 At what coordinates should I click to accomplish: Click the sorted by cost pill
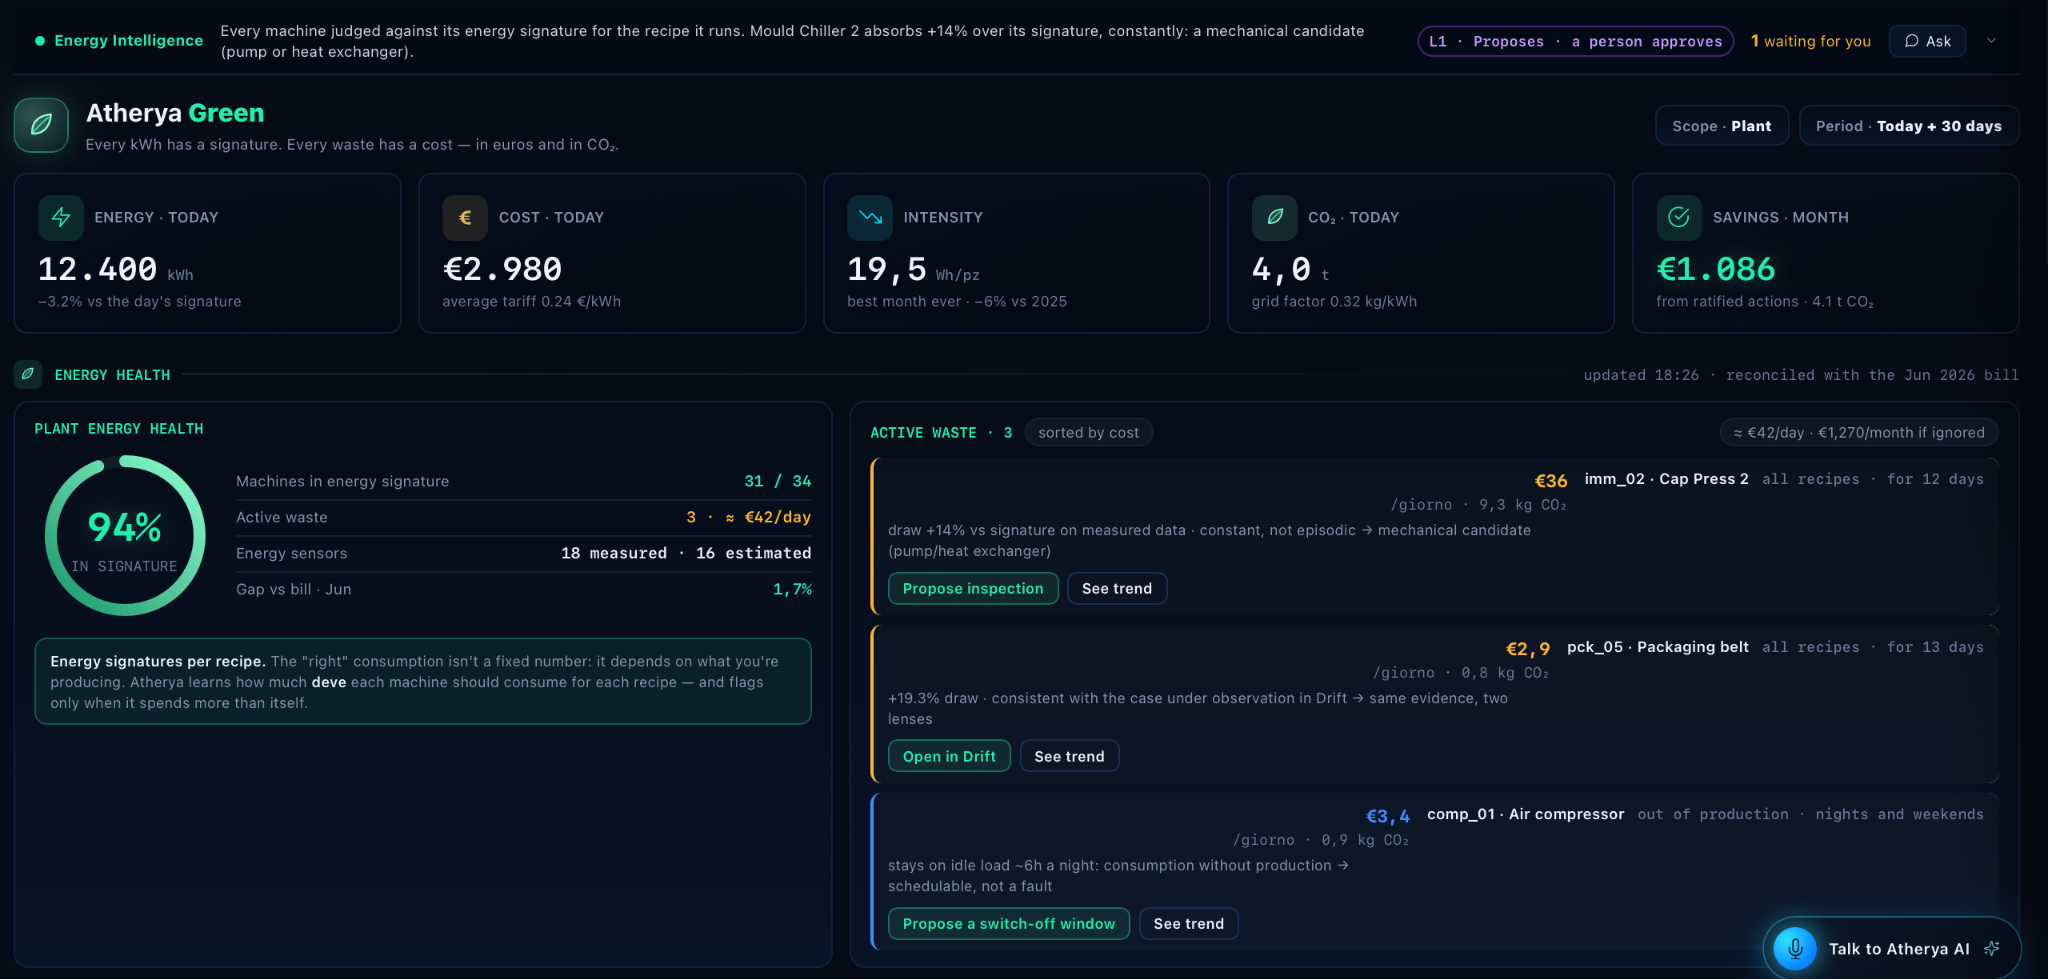[x=1088, y=432]
